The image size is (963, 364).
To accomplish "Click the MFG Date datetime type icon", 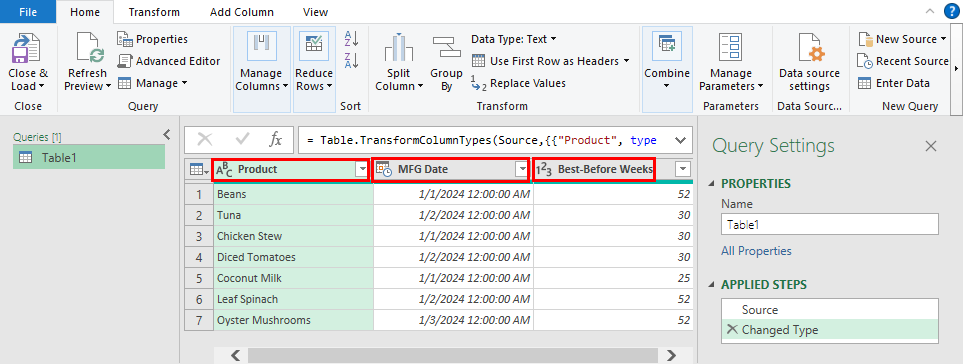I will [384, 169].
